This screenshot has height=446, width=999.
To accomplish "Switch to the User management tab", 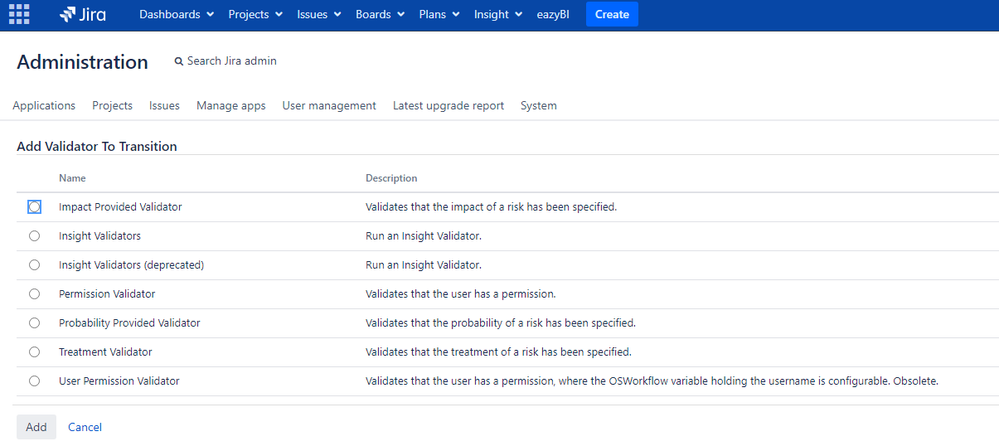I will click(x=329, y=106).
